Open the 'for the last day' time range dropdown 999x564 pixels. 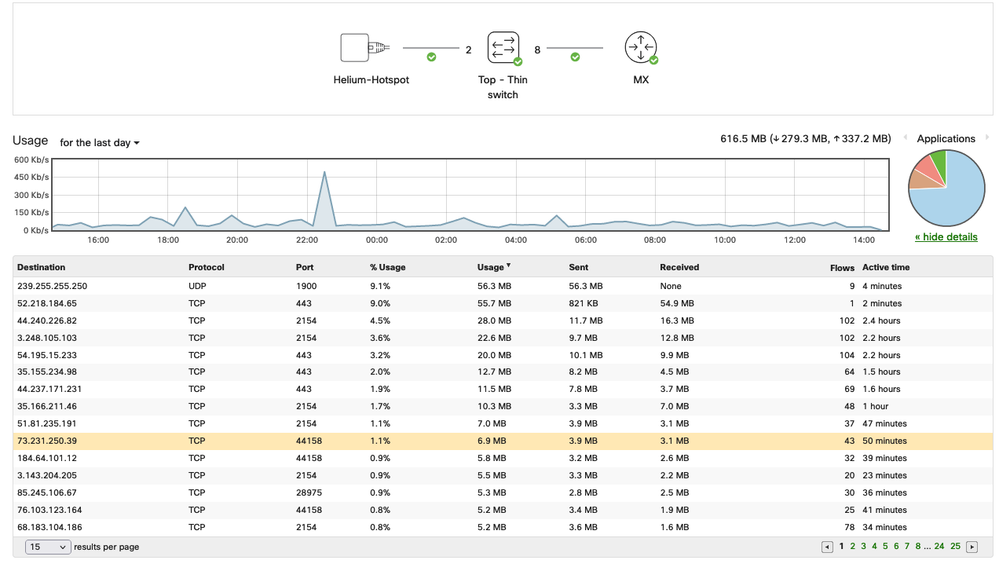pyautogui.click(x=99, y=143)
